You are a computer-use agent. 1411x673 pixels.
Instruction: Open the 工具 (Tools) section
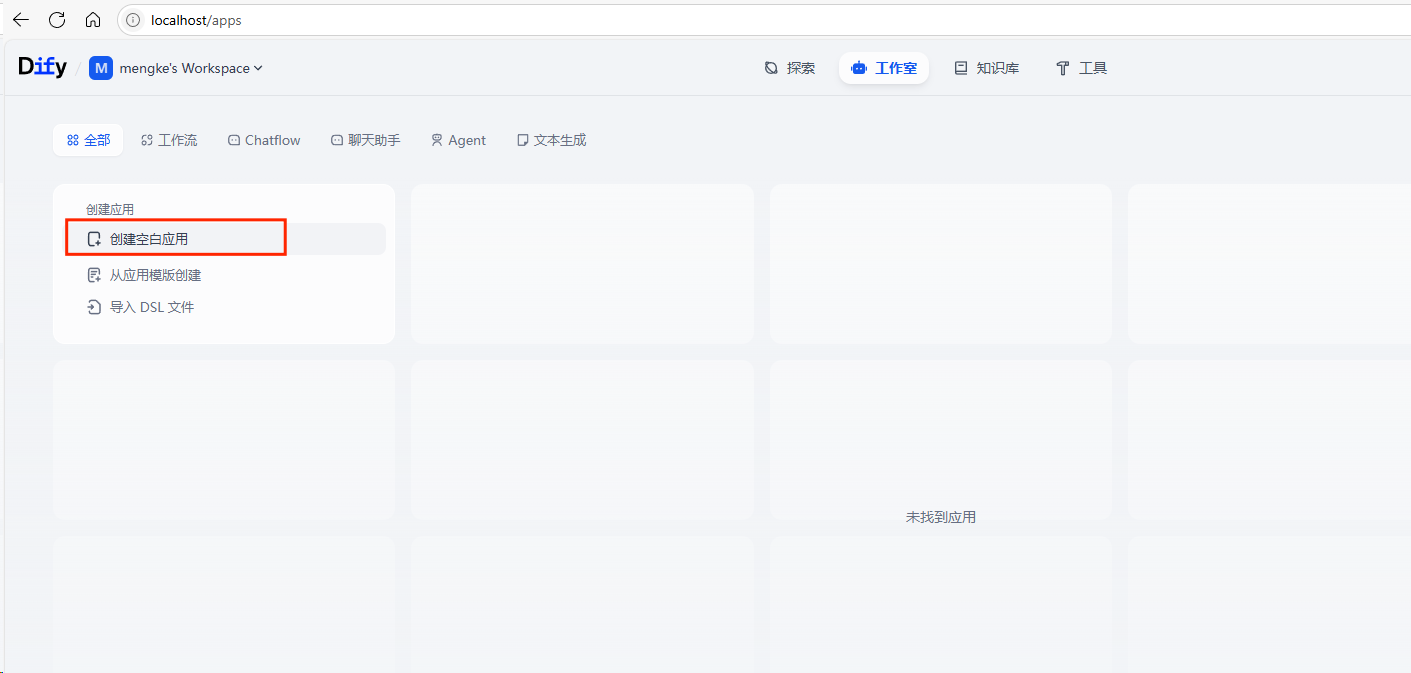click(x=1081, y=68)
